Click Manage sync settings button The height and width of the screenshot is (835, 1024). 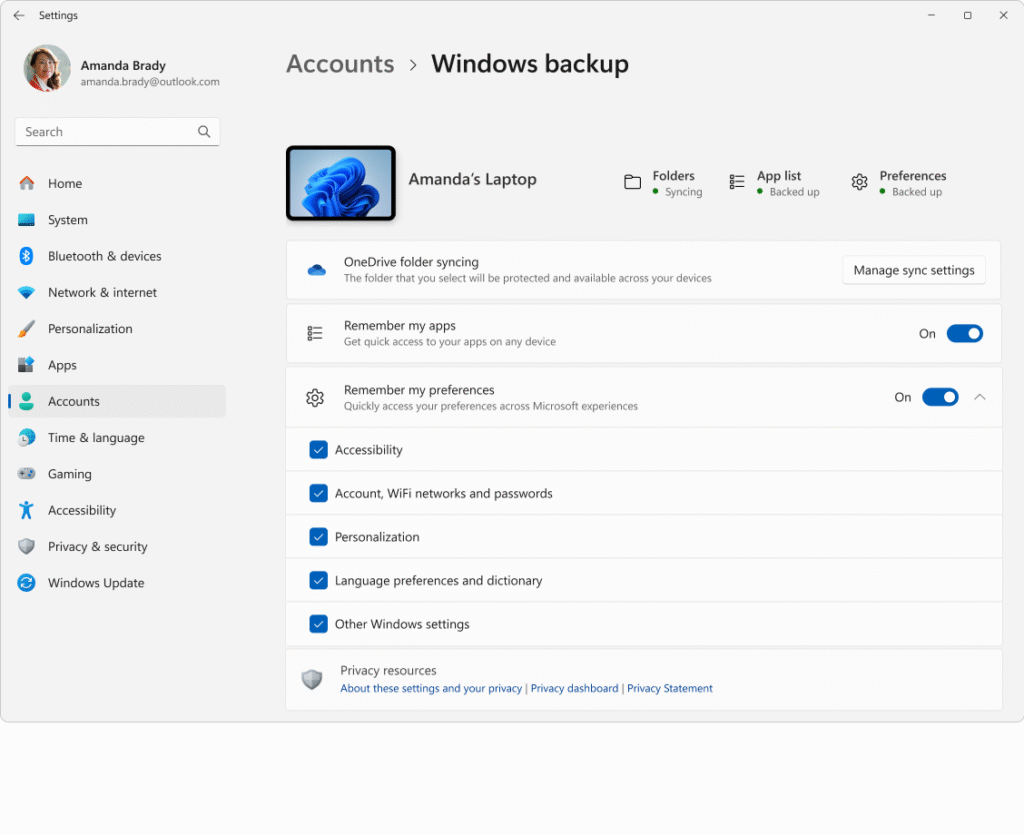(x=913, y=270)
